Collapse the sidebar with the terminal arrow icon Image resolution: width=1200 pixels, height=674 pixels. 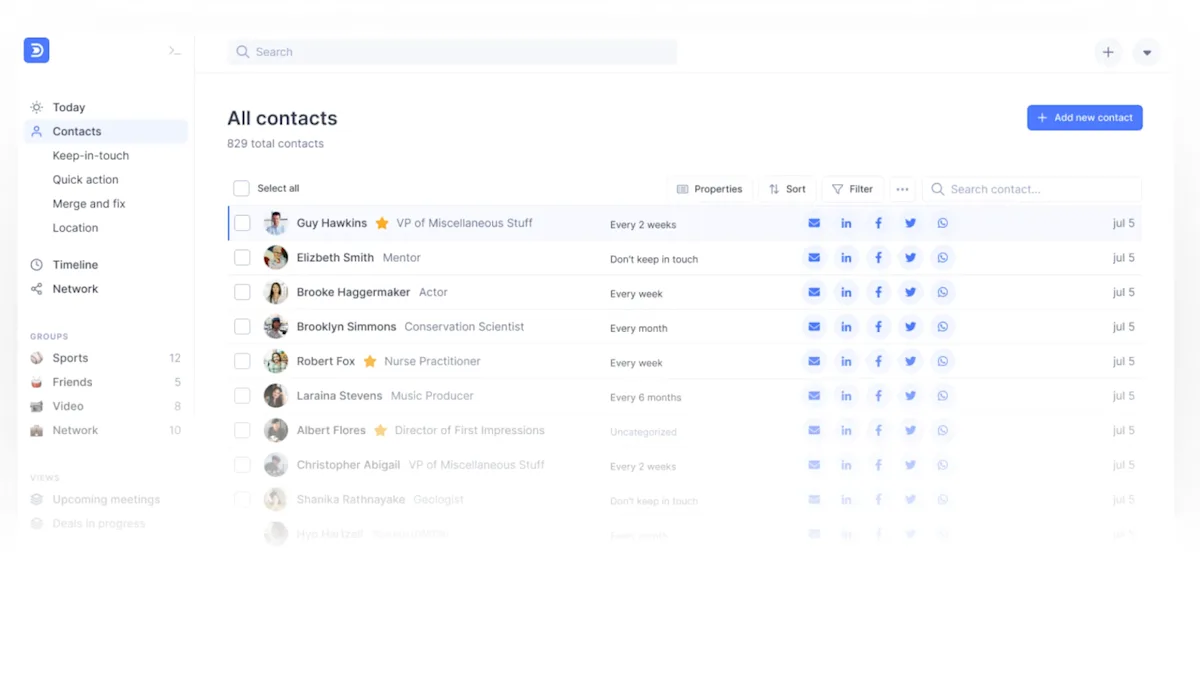[x=175, y=51]
